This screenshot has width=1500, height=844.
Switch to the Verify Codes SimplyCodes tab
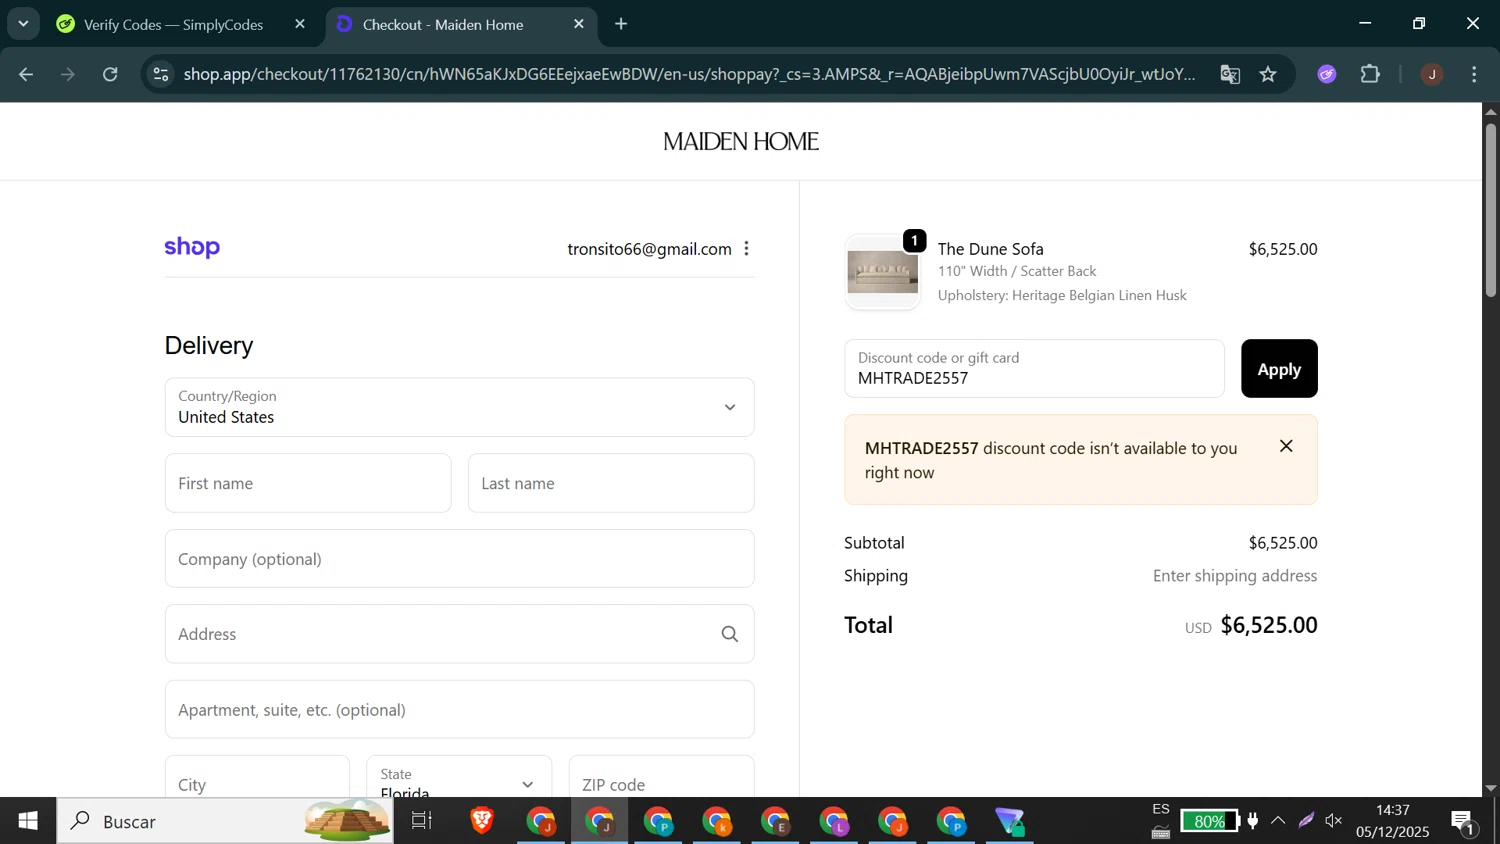pos(172,24)
